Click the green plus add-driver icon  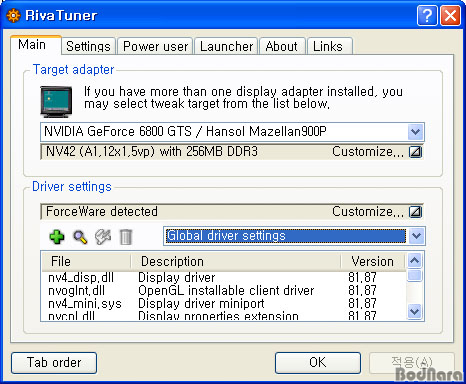57,237
